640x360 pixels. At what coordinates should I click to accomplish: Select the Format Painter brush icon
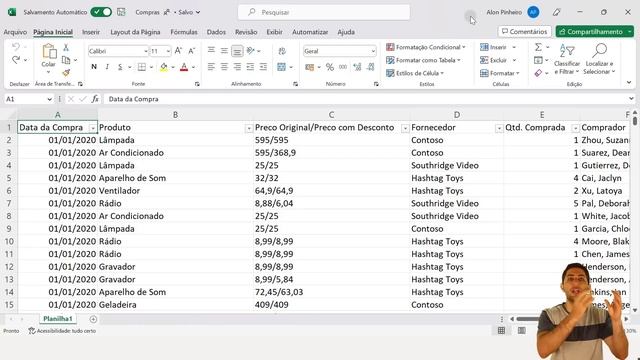[x=66, y=73]
